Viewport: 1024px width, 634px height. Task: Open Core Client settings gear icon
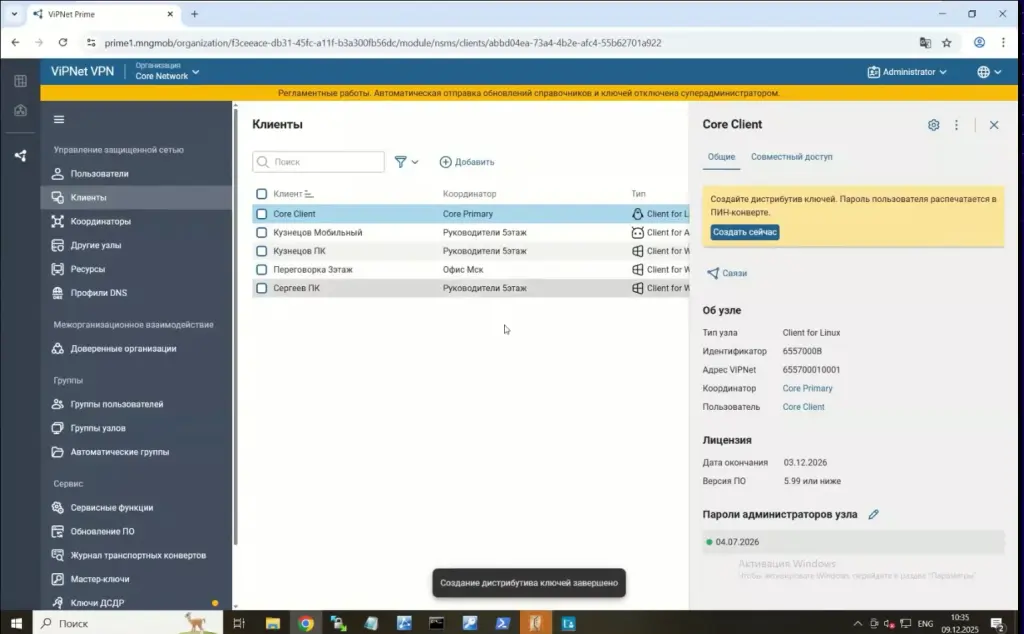[933, 125]
